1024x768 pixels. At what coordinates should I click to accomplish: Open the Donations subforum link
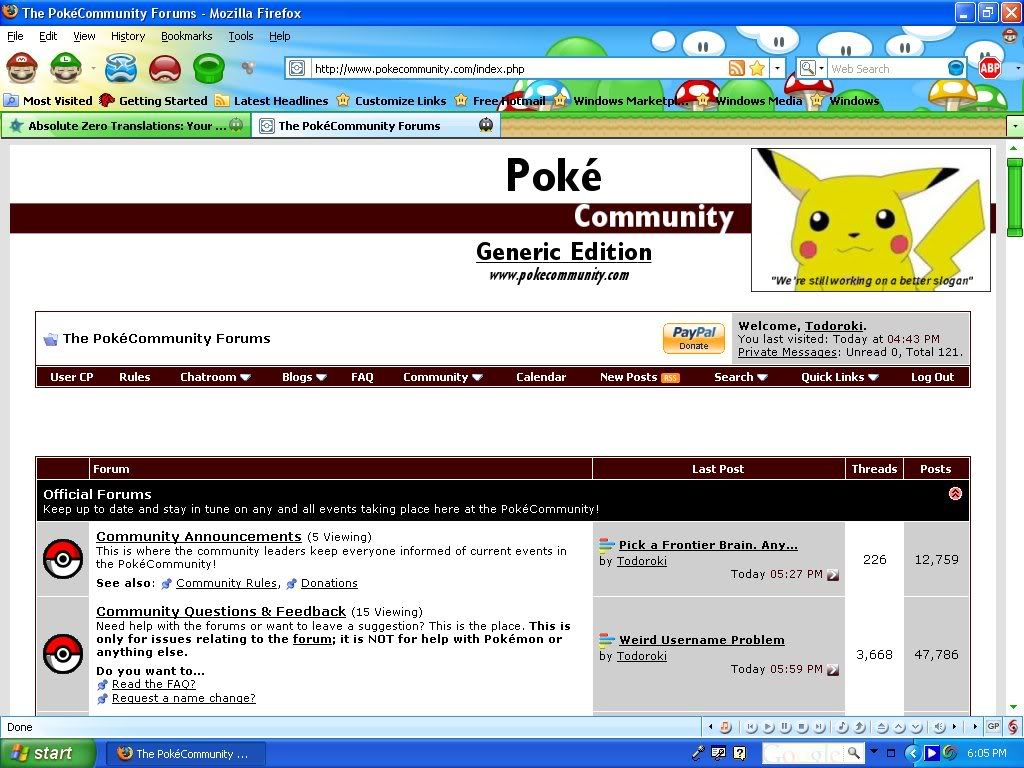click(329, 583)
